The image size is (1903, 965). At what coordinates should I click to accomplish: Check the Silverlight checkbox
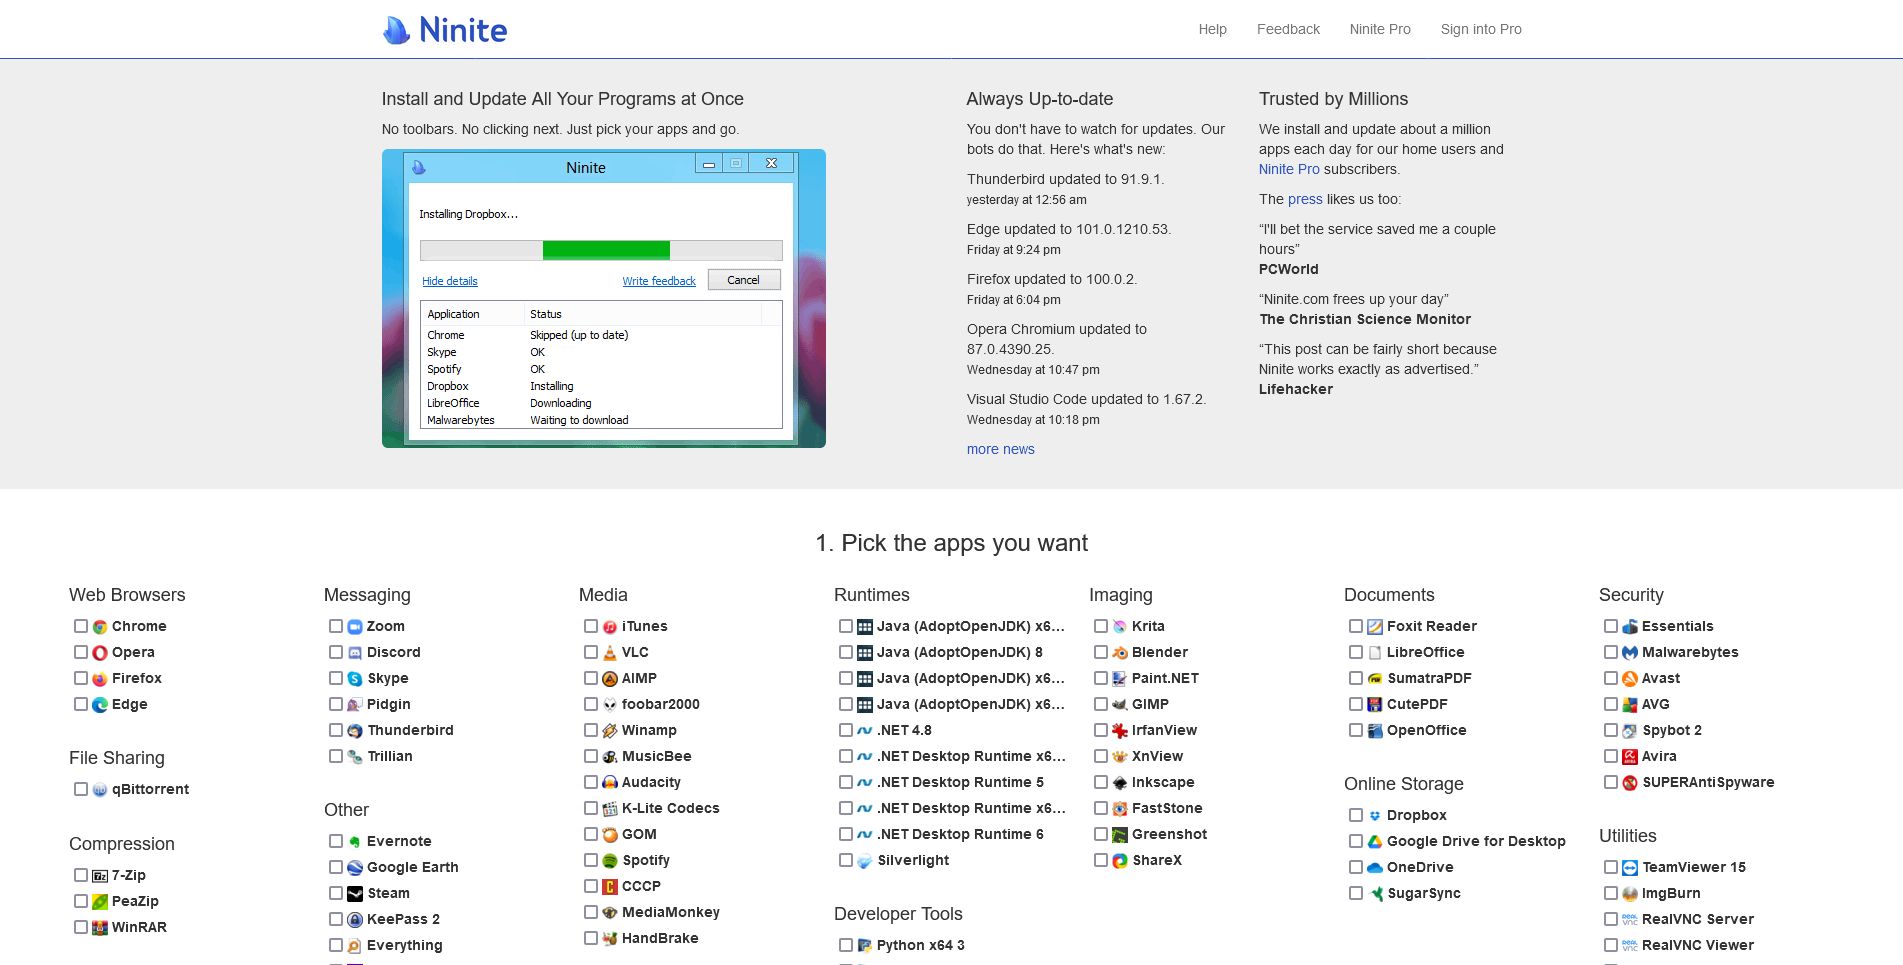point(846,860)
